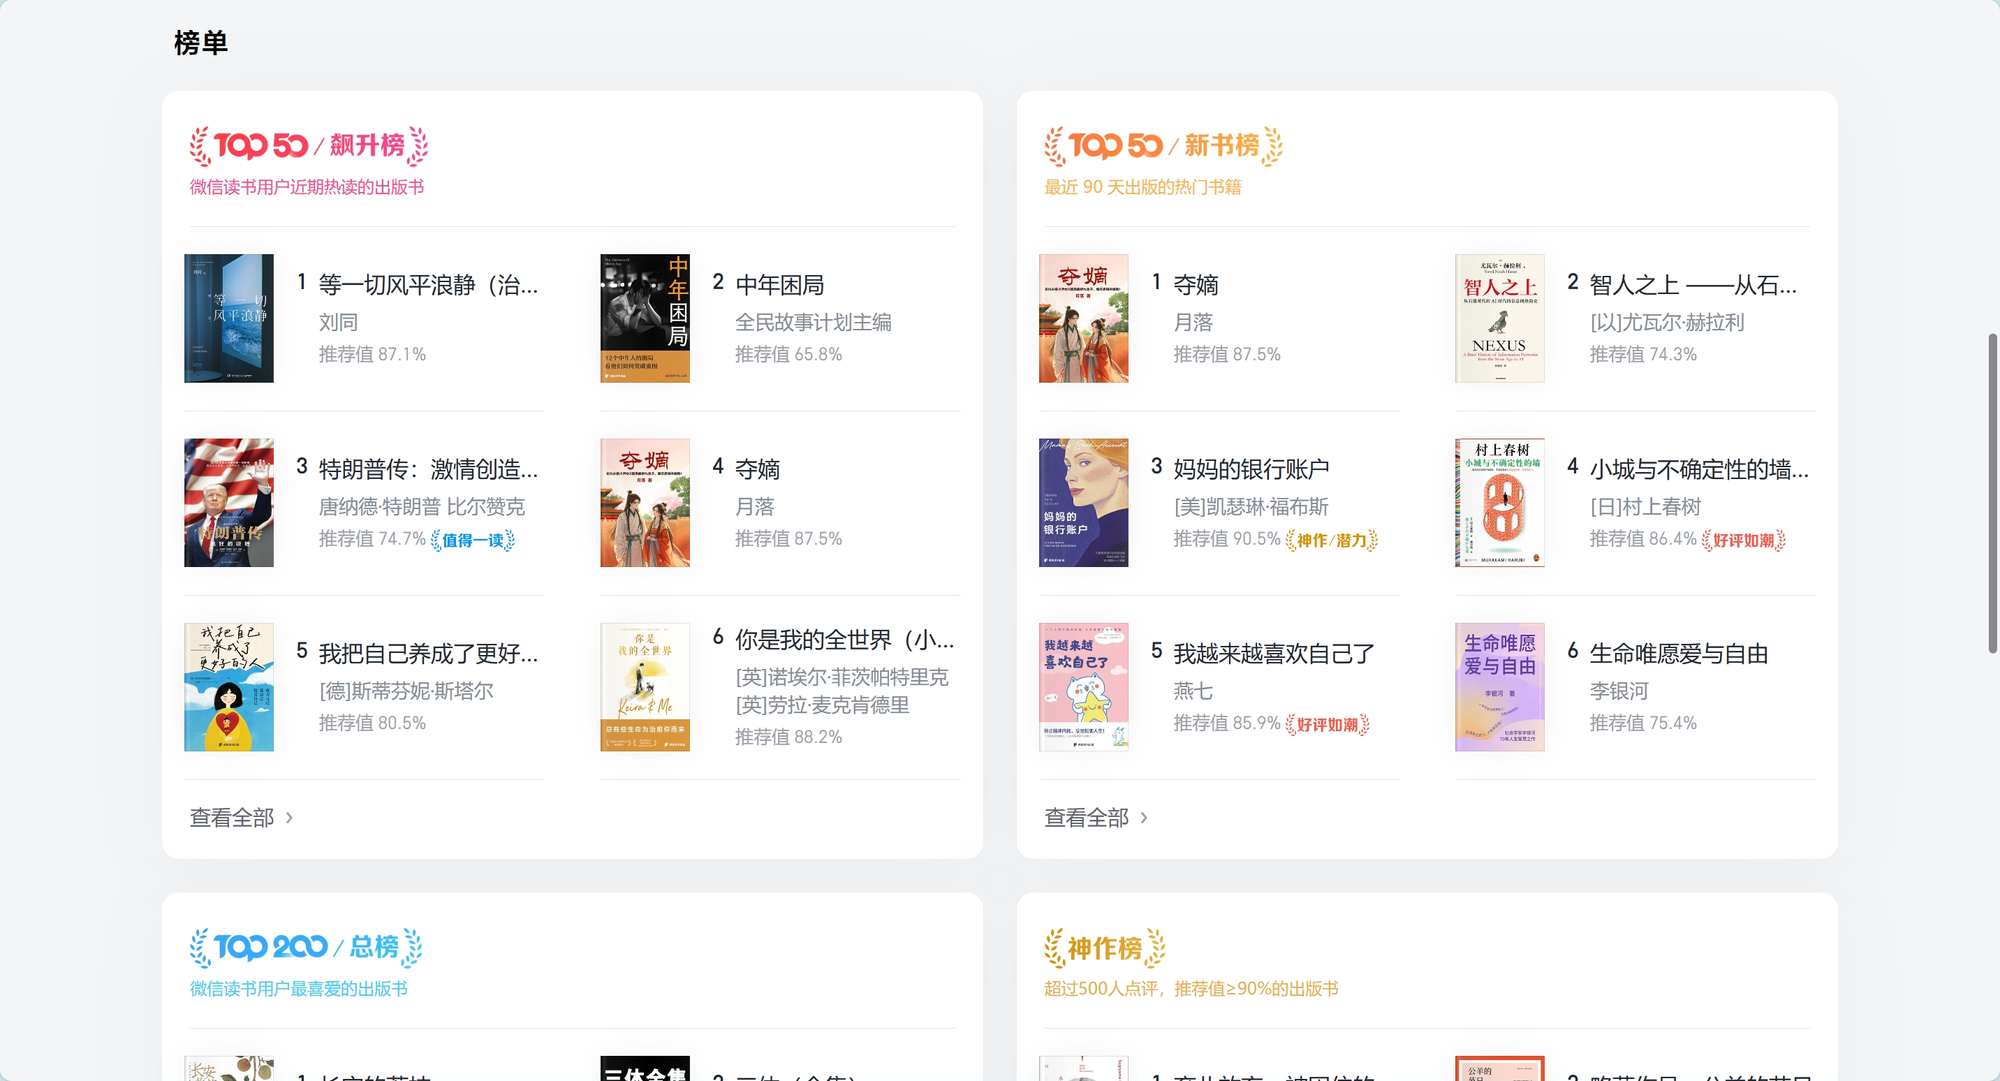Click the 好评如潮 badge on 小城与不确定性的墙
Viewport: 2000px width, 1081px height.
tap(1743, 541)
